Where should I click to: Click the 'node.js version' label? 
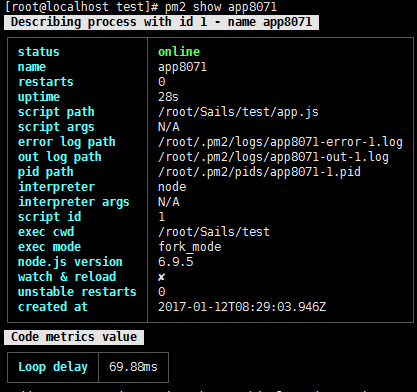tap(70, 262)
